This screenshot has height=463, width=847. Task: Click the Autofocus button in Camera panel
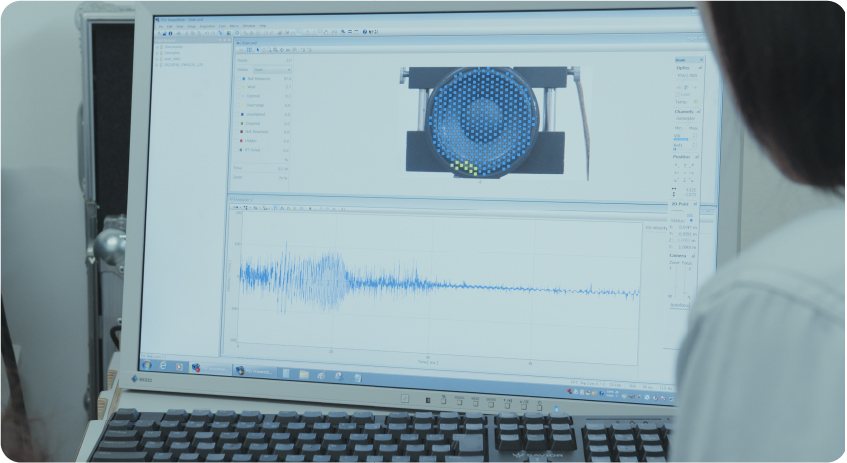tap(680, 304)
